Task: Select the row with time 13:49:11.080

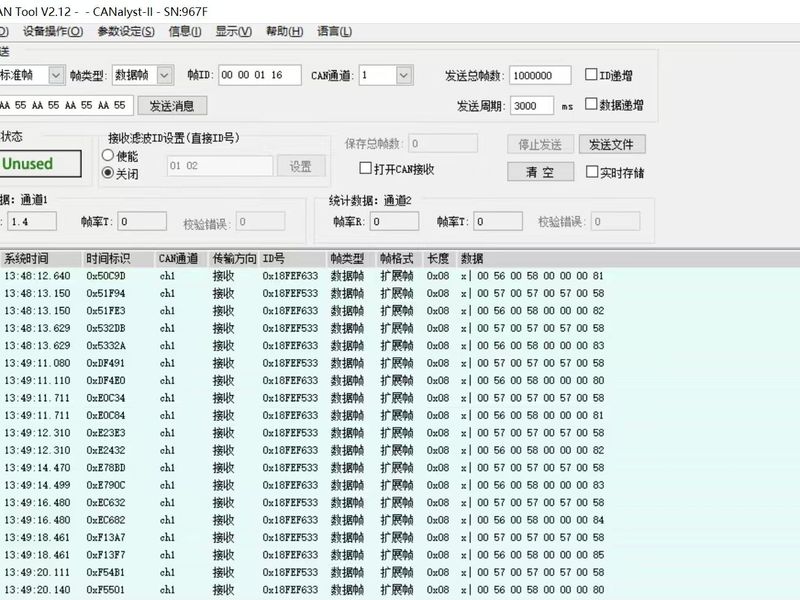Action: [400, 363]
